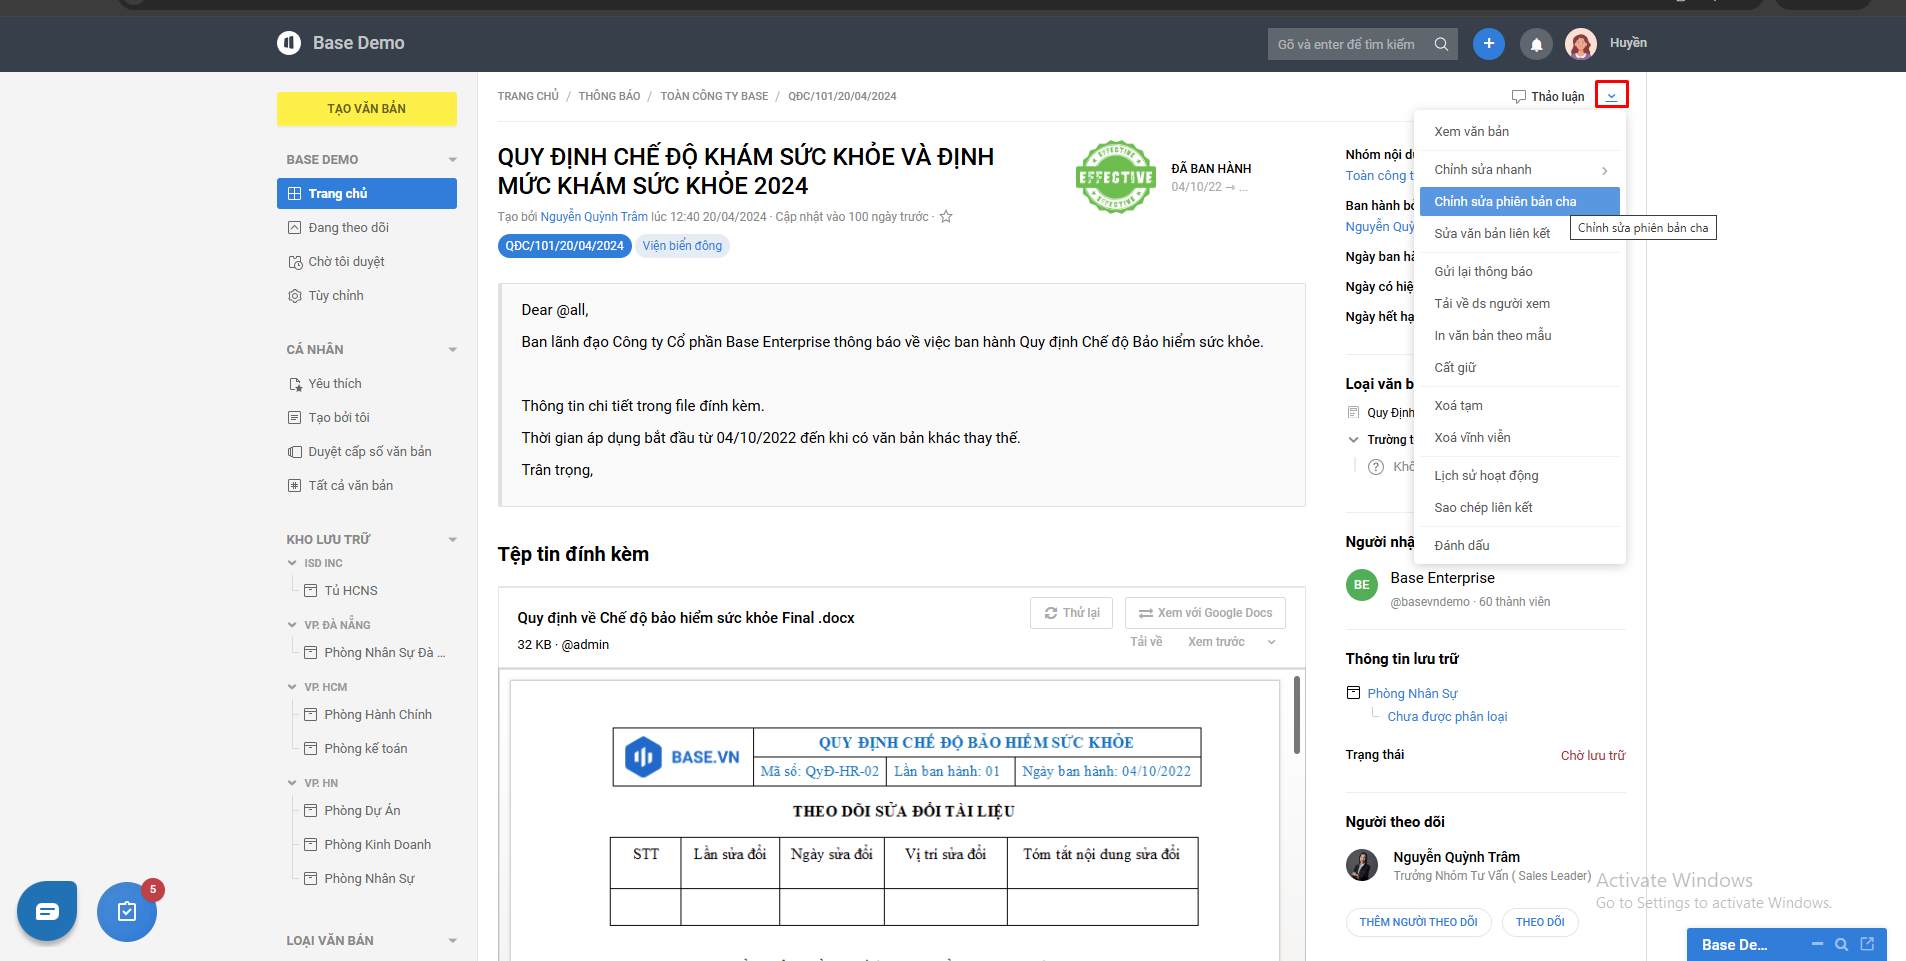Open Tất cả văn bản

(x=367, y=486)
